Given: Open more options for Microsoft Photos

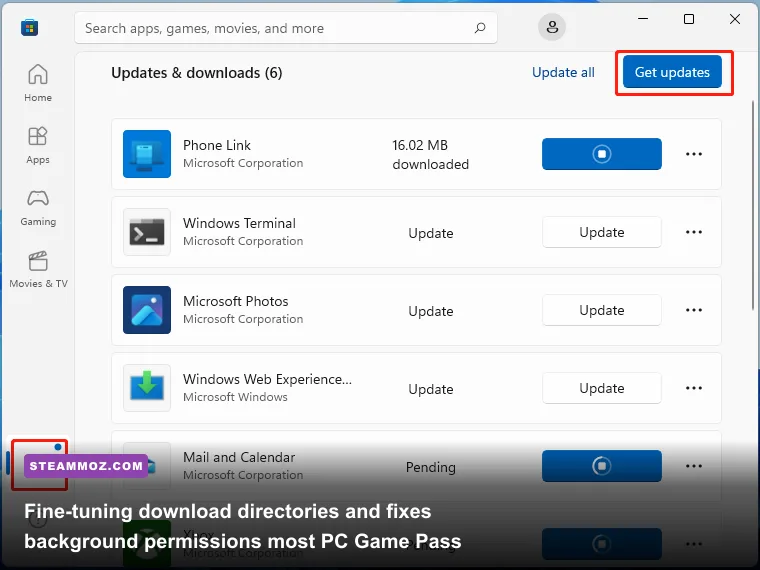Looking at the screenshot, I should tap(694, 310).
